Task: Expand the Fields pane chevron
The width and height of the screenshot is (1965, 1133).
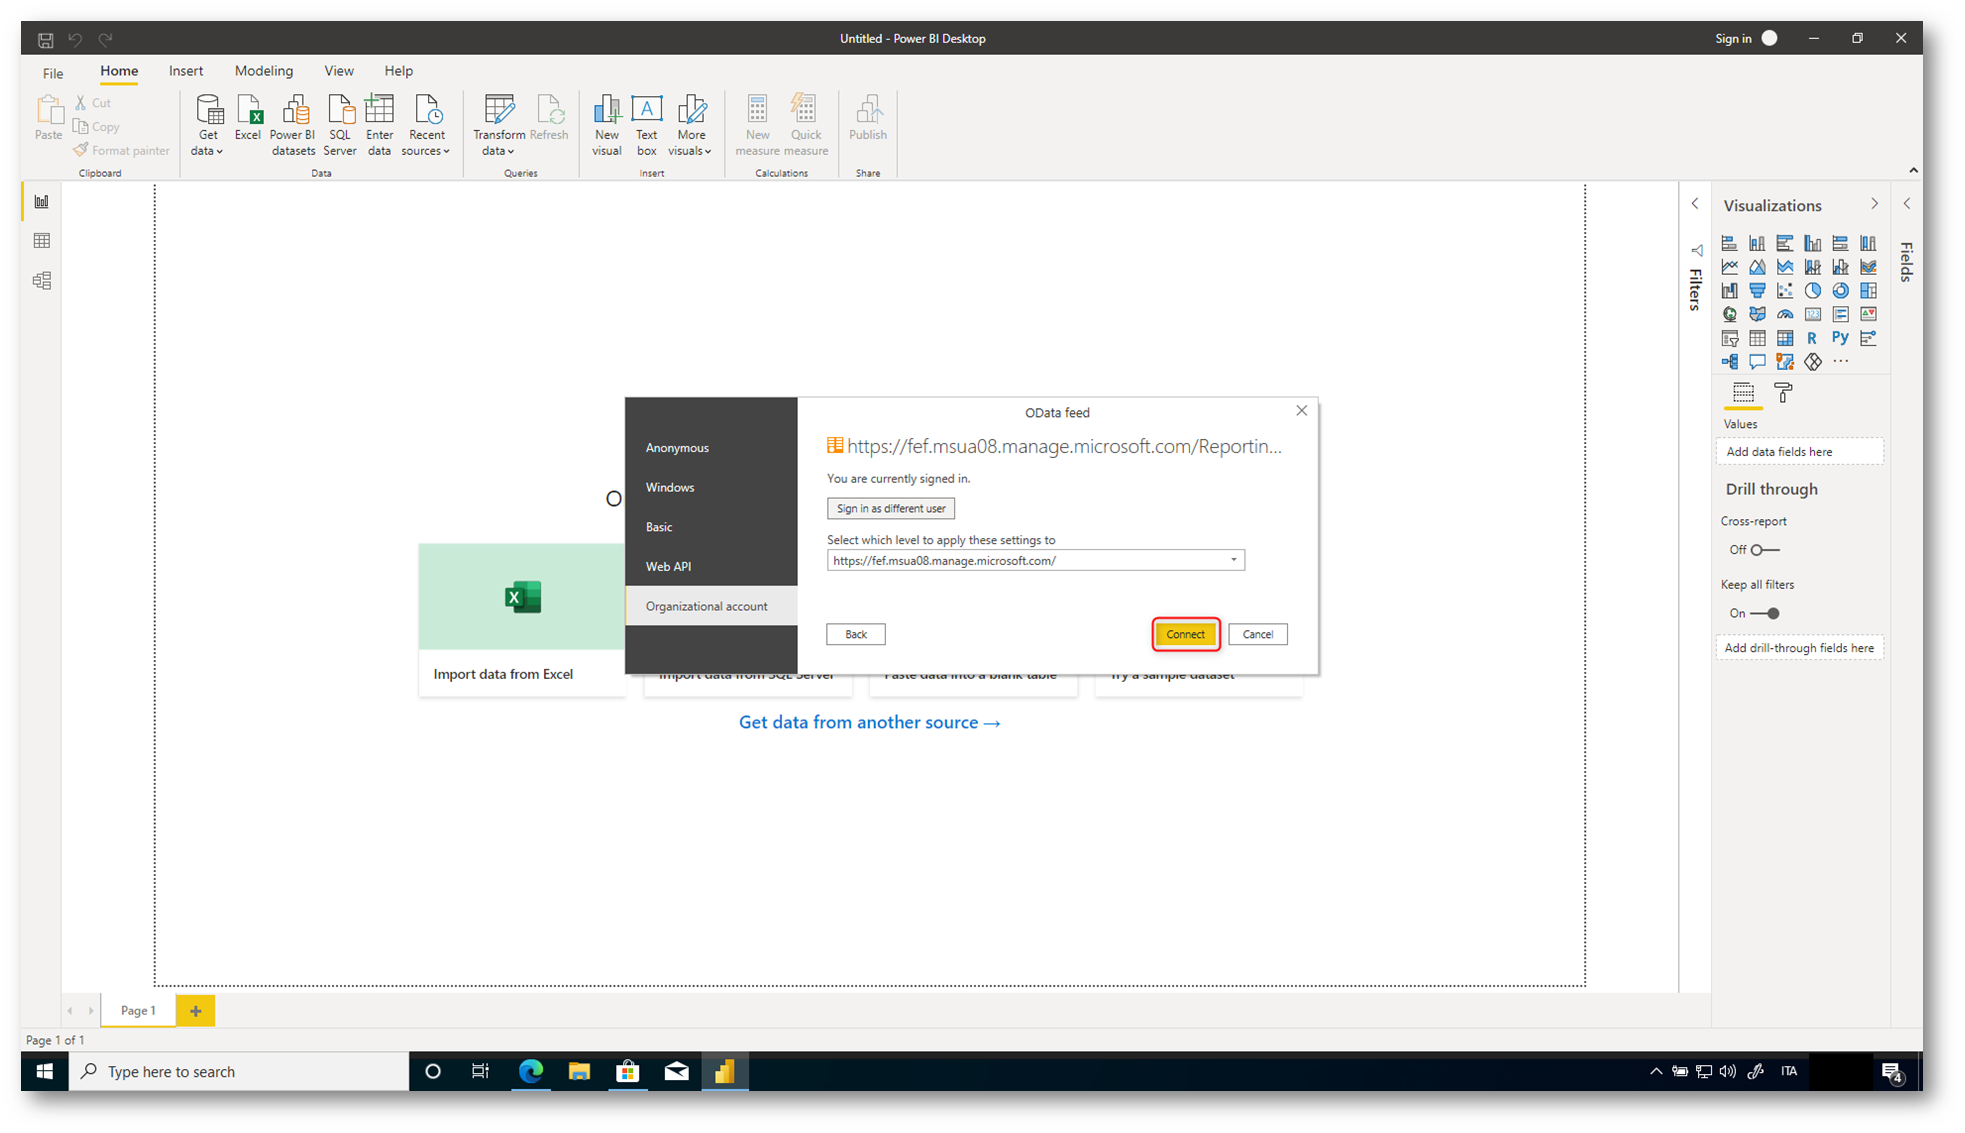Action: click(1907, 204)
